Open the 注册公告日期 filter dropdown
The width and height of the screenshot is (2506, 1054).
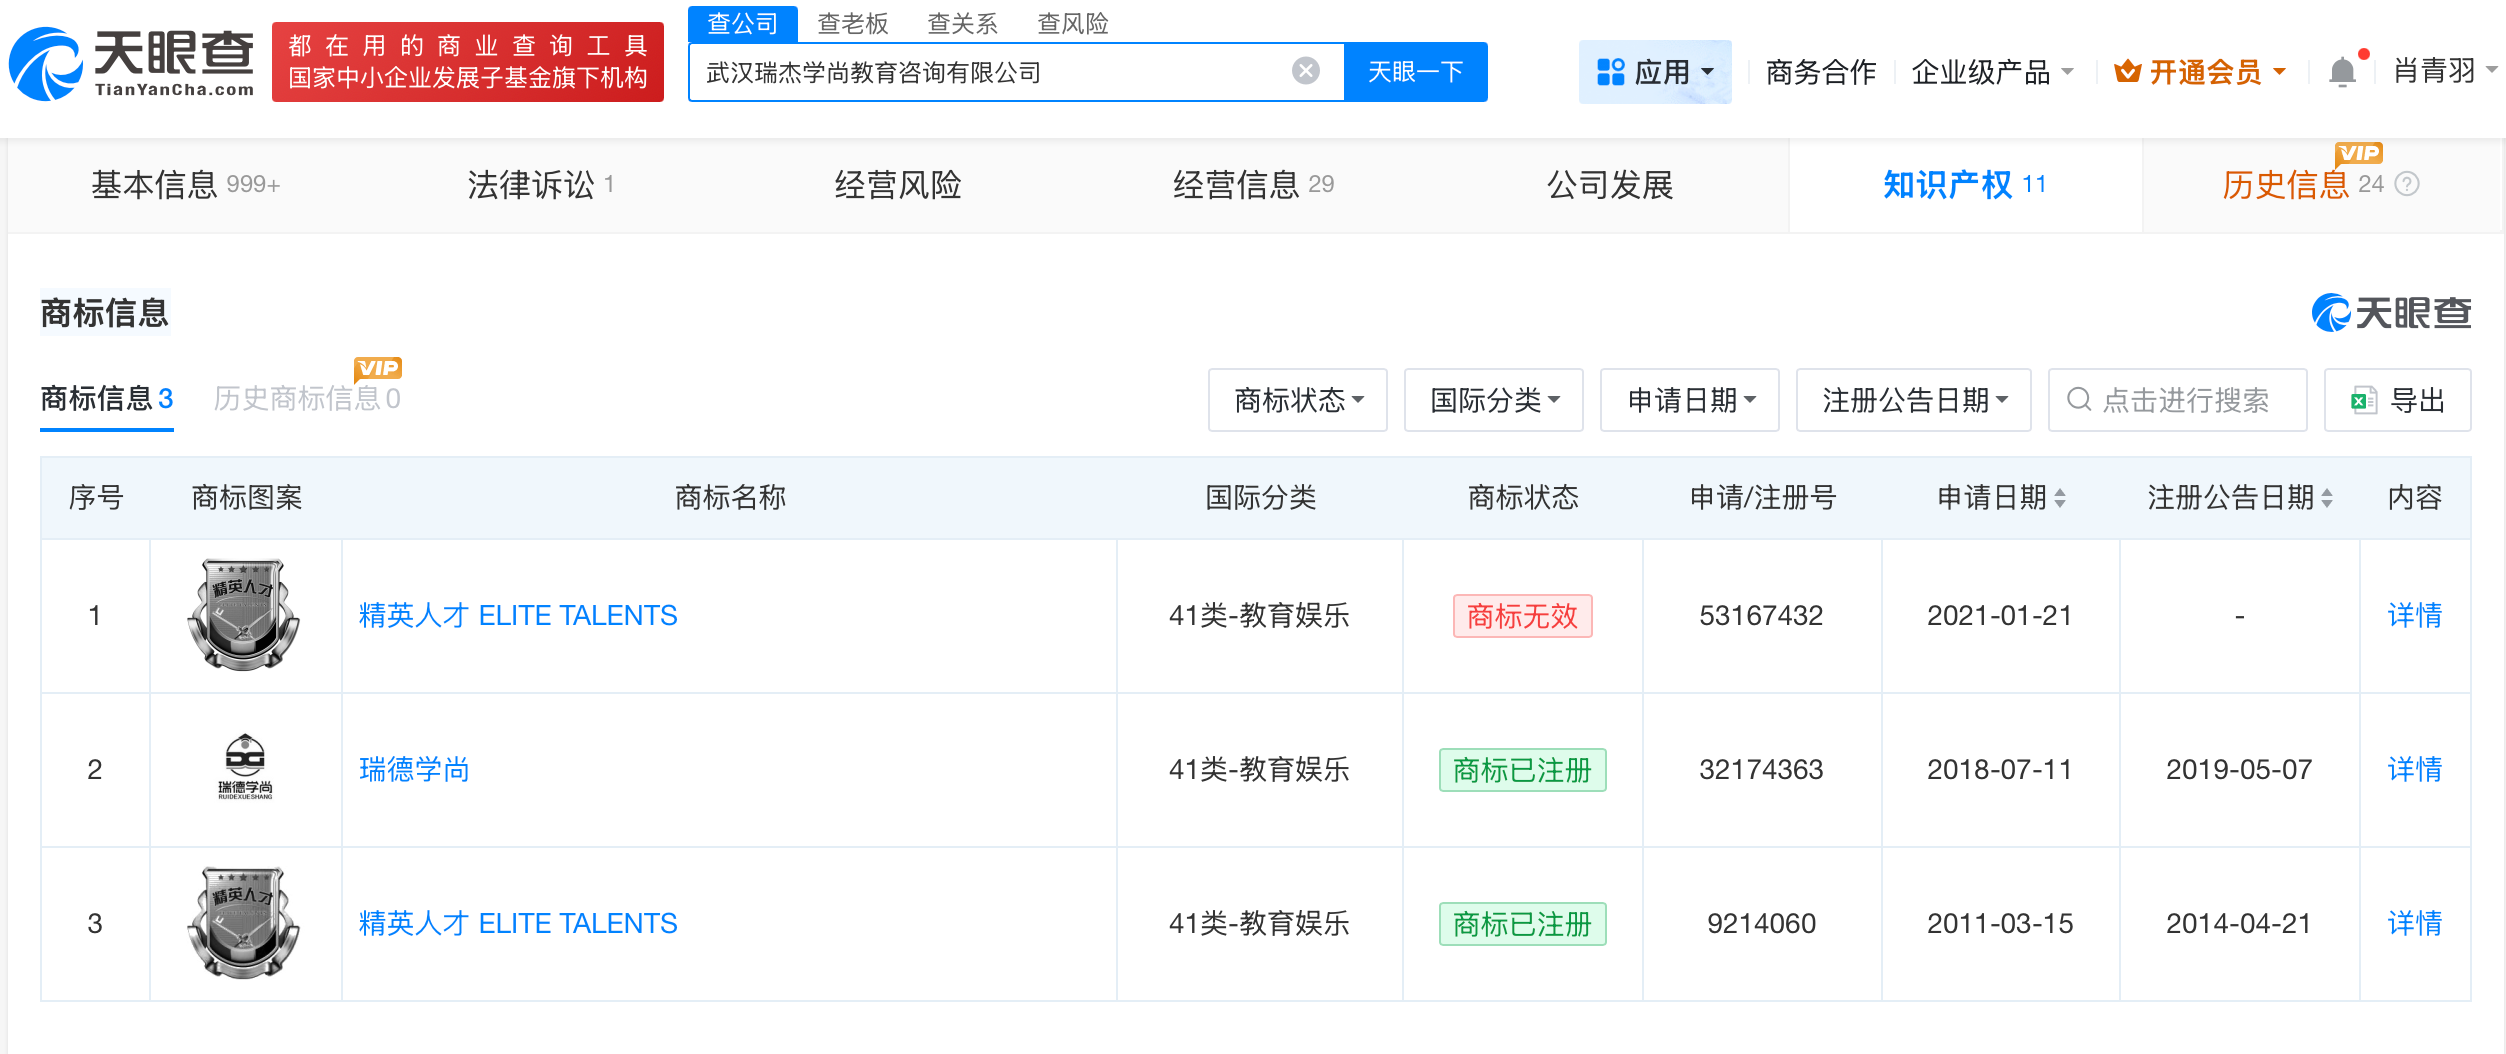[x=1913, y=400]
